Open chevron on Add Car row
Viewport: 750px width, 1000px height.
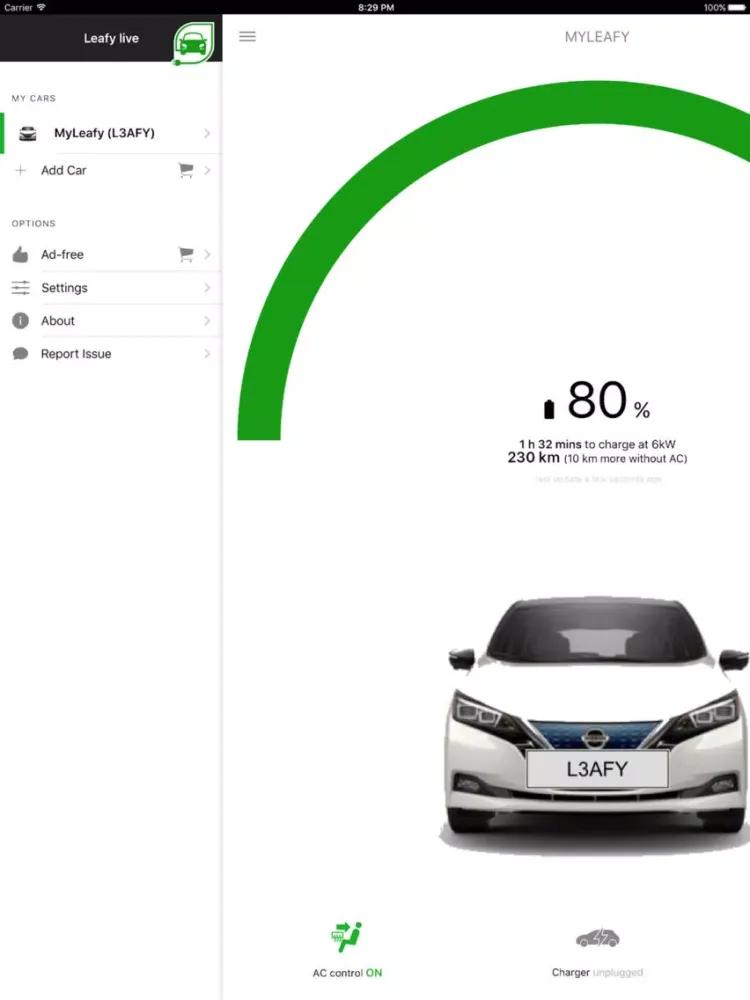point(207,170)
